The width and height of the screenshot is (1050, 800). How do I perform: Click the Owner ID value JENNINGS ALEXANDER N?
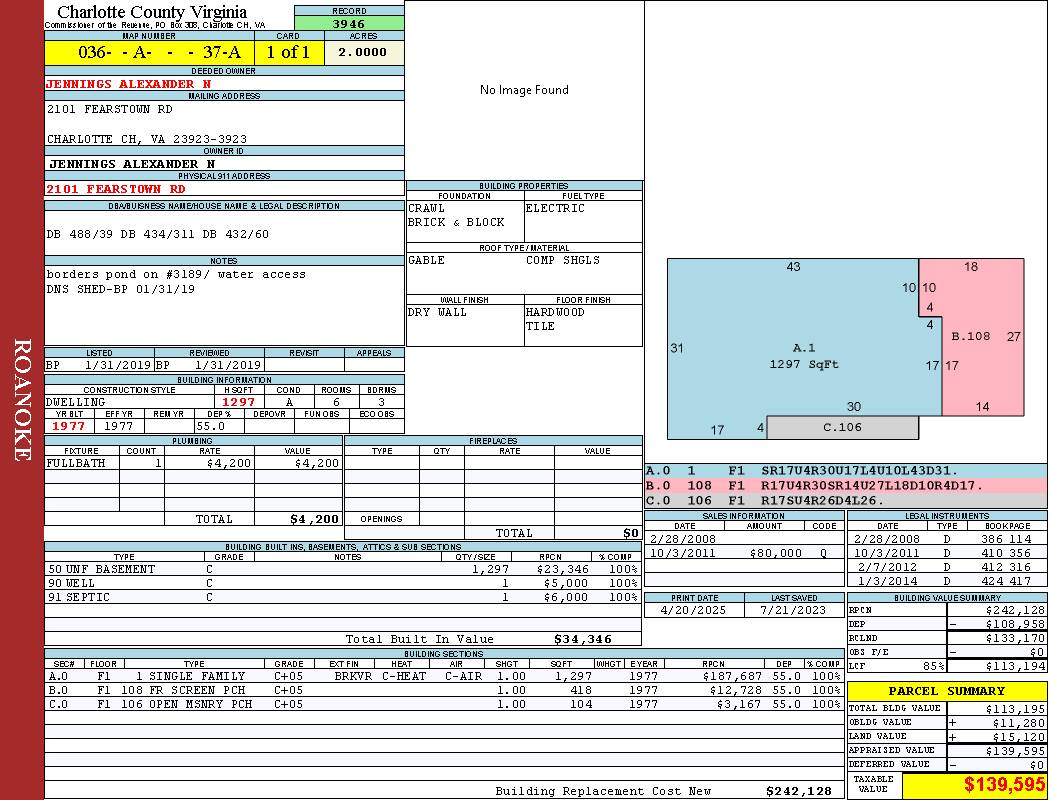tap(132, 164)
